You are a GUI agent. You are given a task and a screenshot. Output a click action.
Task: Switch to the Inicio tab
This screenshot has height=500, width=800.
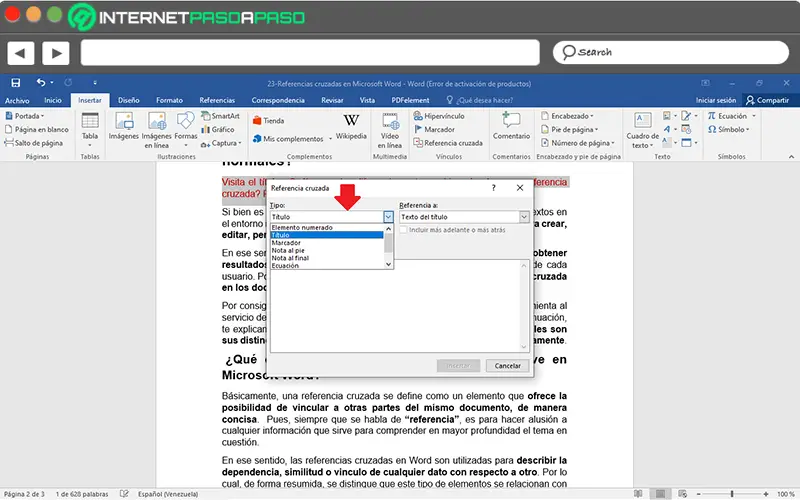pos(53,101)
